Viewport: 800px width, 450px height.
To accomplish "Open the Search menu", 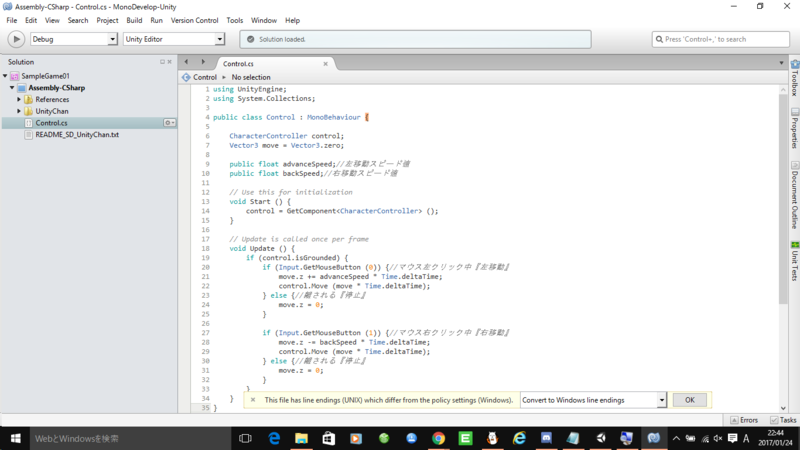I will point(78,20).
